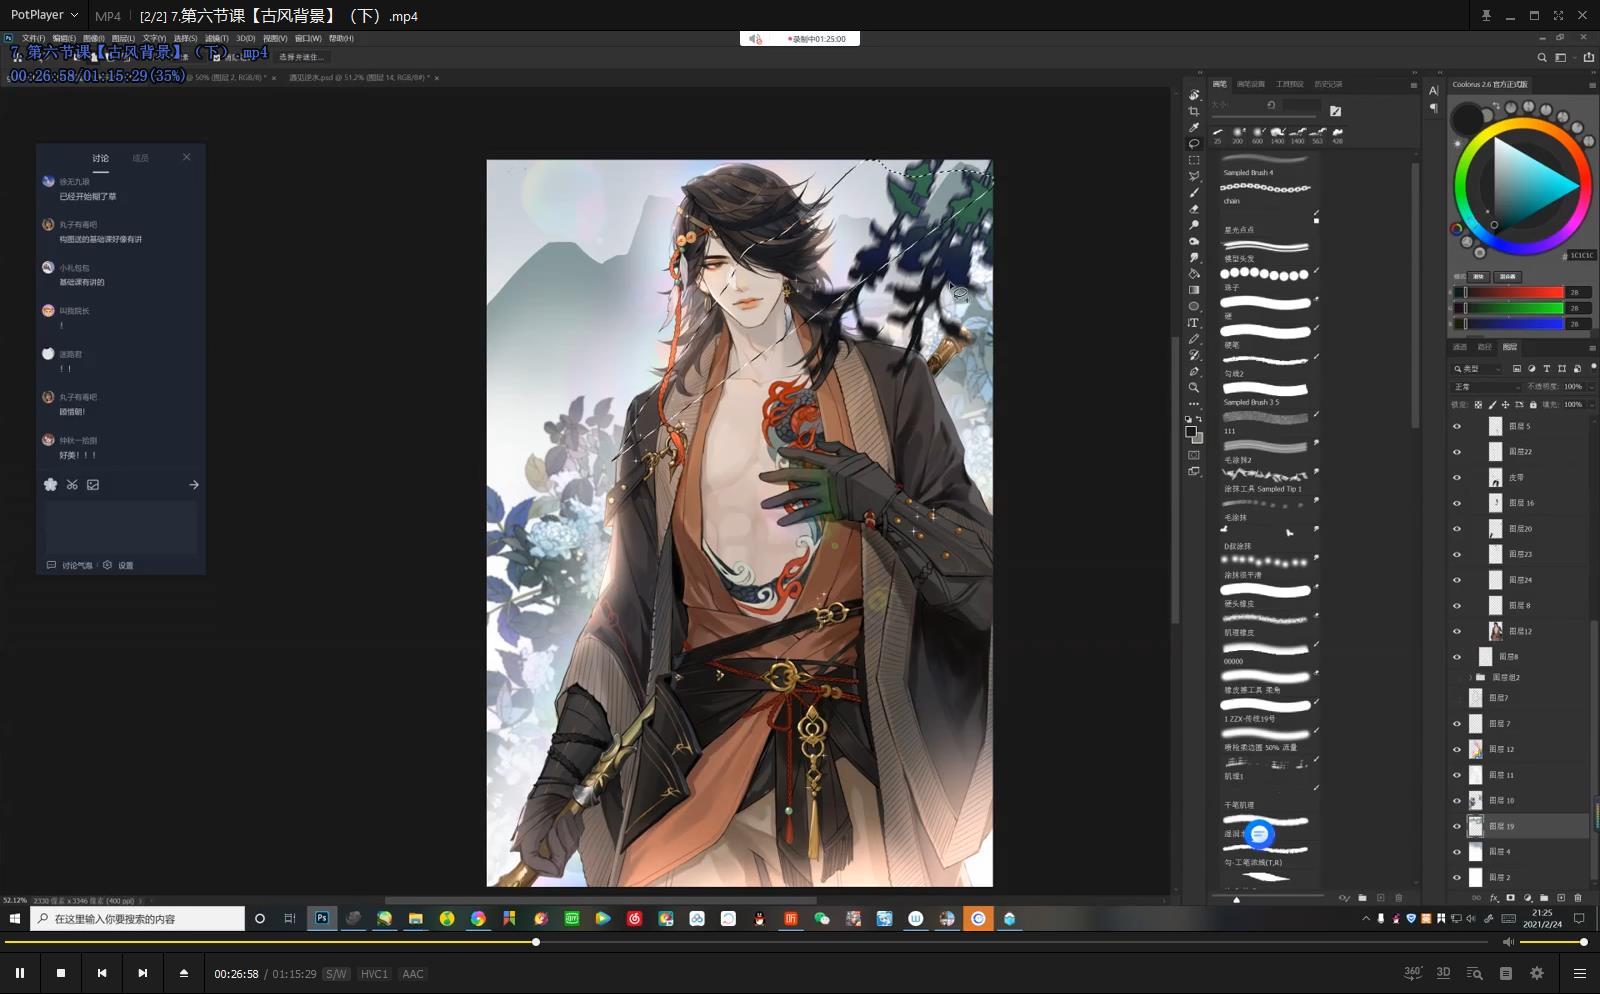Click the PotPlayer seek bar handle
This screenshot has width=1600, height=994.
click(536, 942)
